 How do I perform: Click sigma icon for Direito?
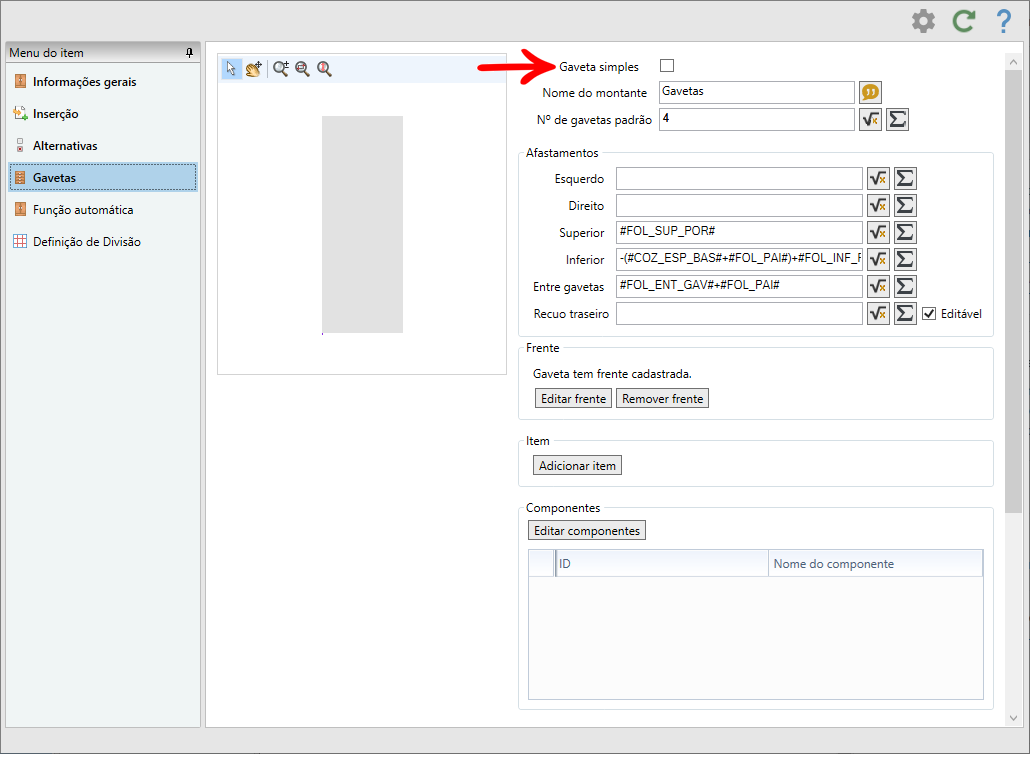(x=906, y=206)
